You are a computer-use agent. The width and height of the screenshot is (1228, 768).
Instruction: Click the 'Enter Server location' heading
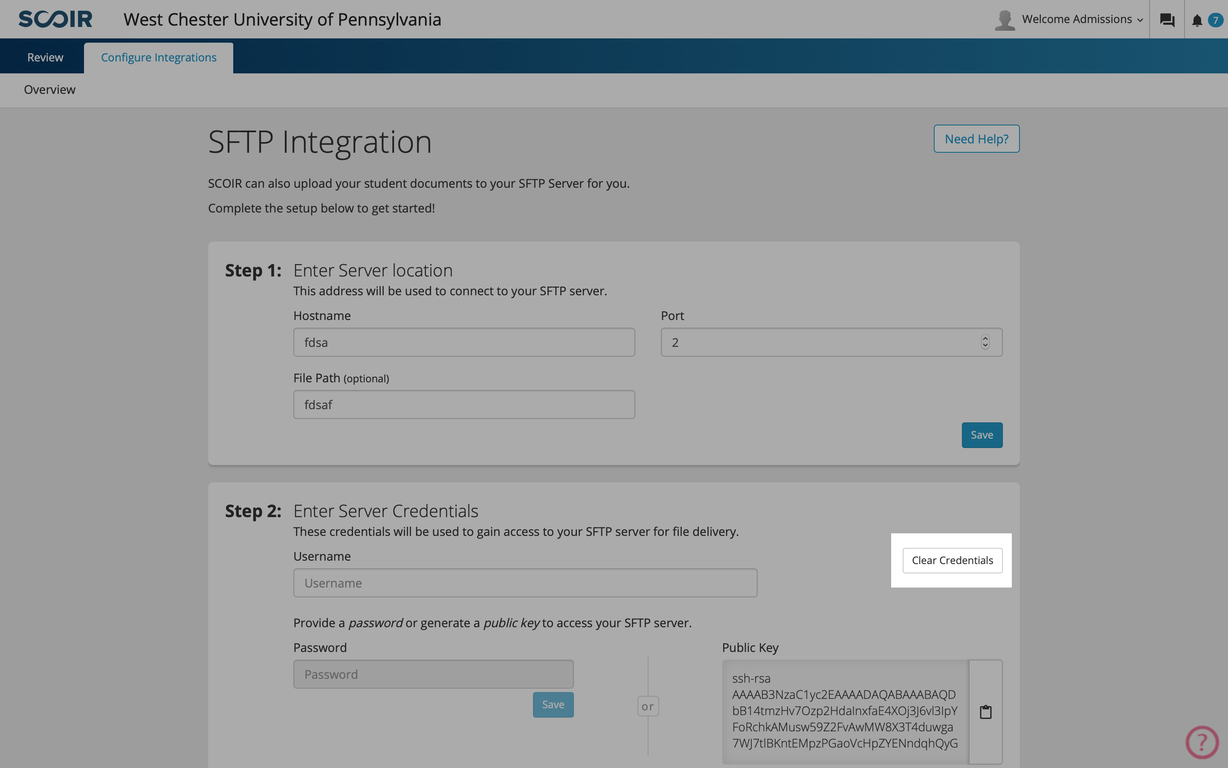click(x=373, y=270)
